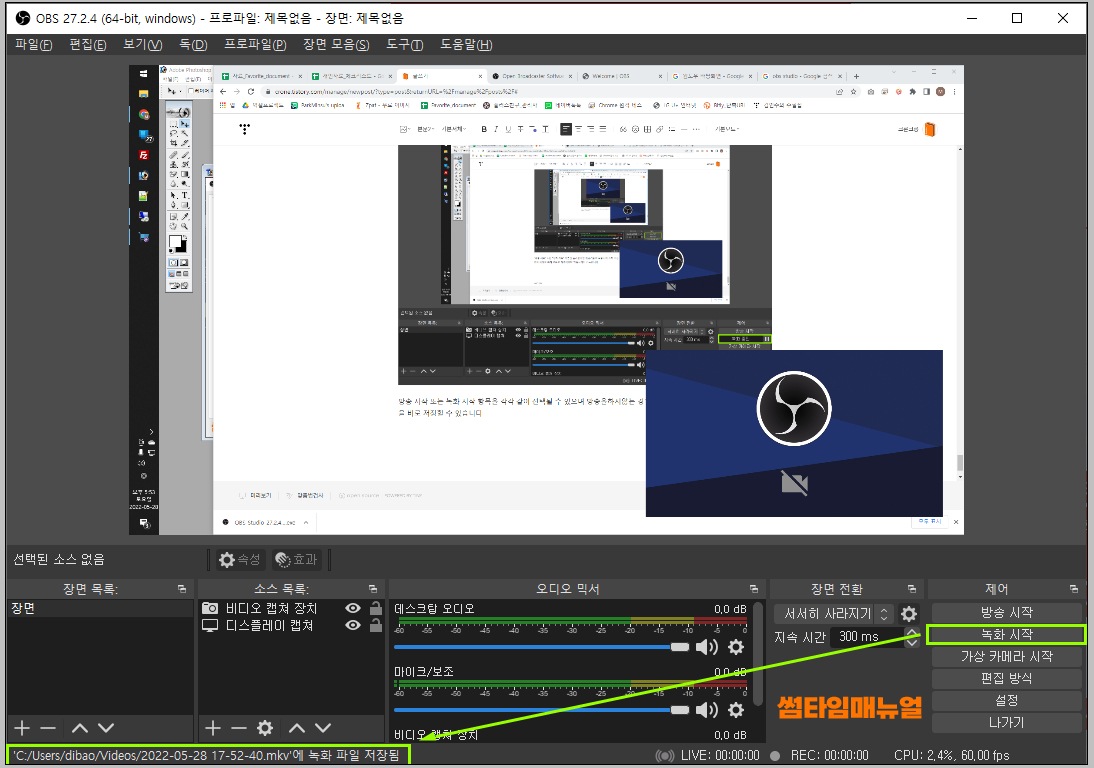Pop out the 장면 목록 dock

tap(182, 589)
